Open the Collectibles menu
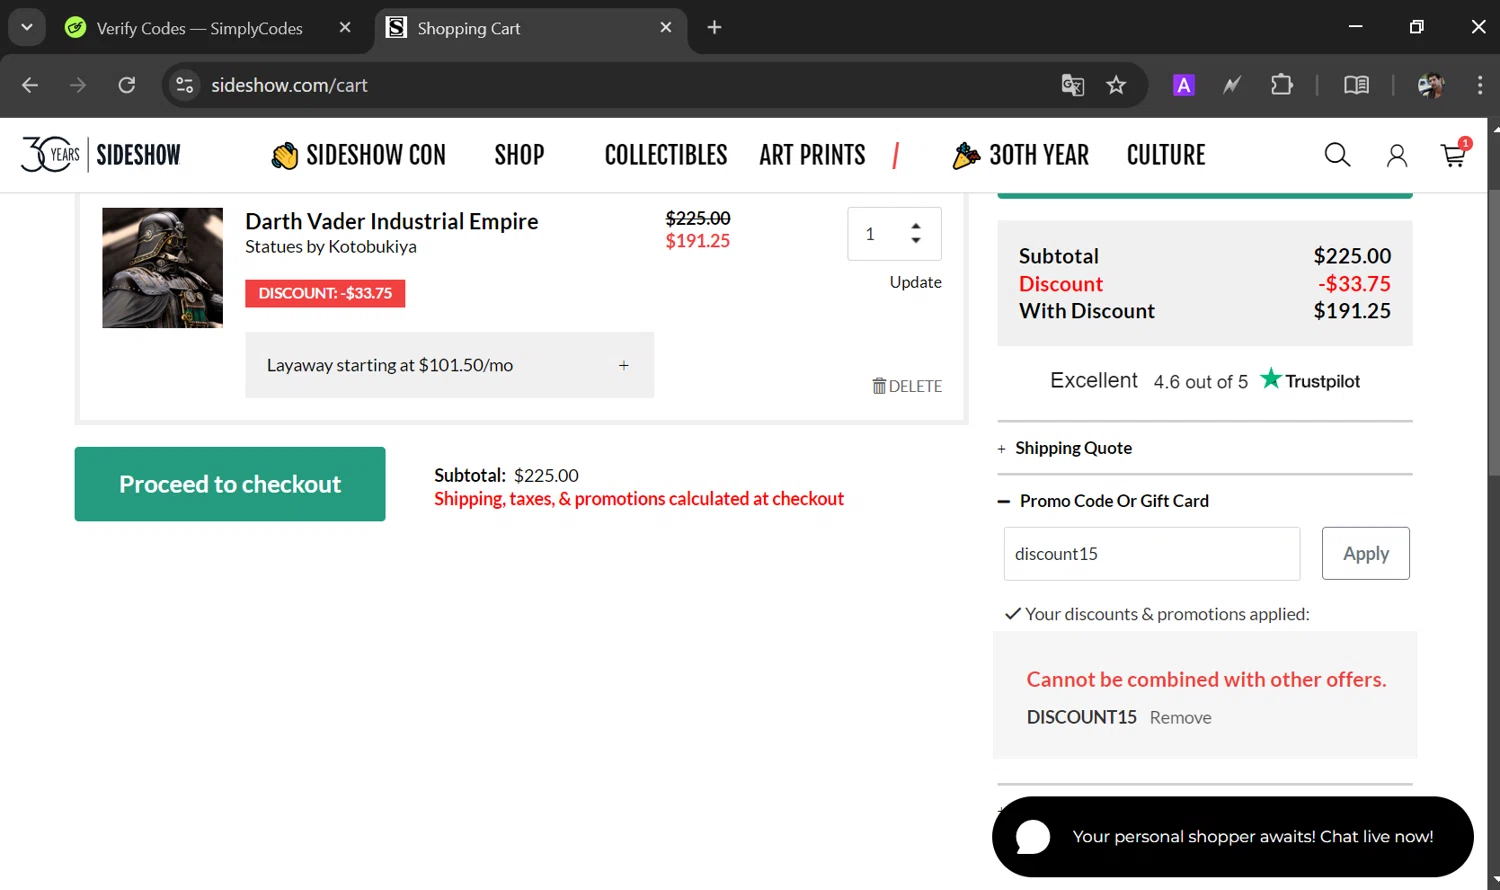1500x890 pixels. pyautogui.click(x=665, y=155)
